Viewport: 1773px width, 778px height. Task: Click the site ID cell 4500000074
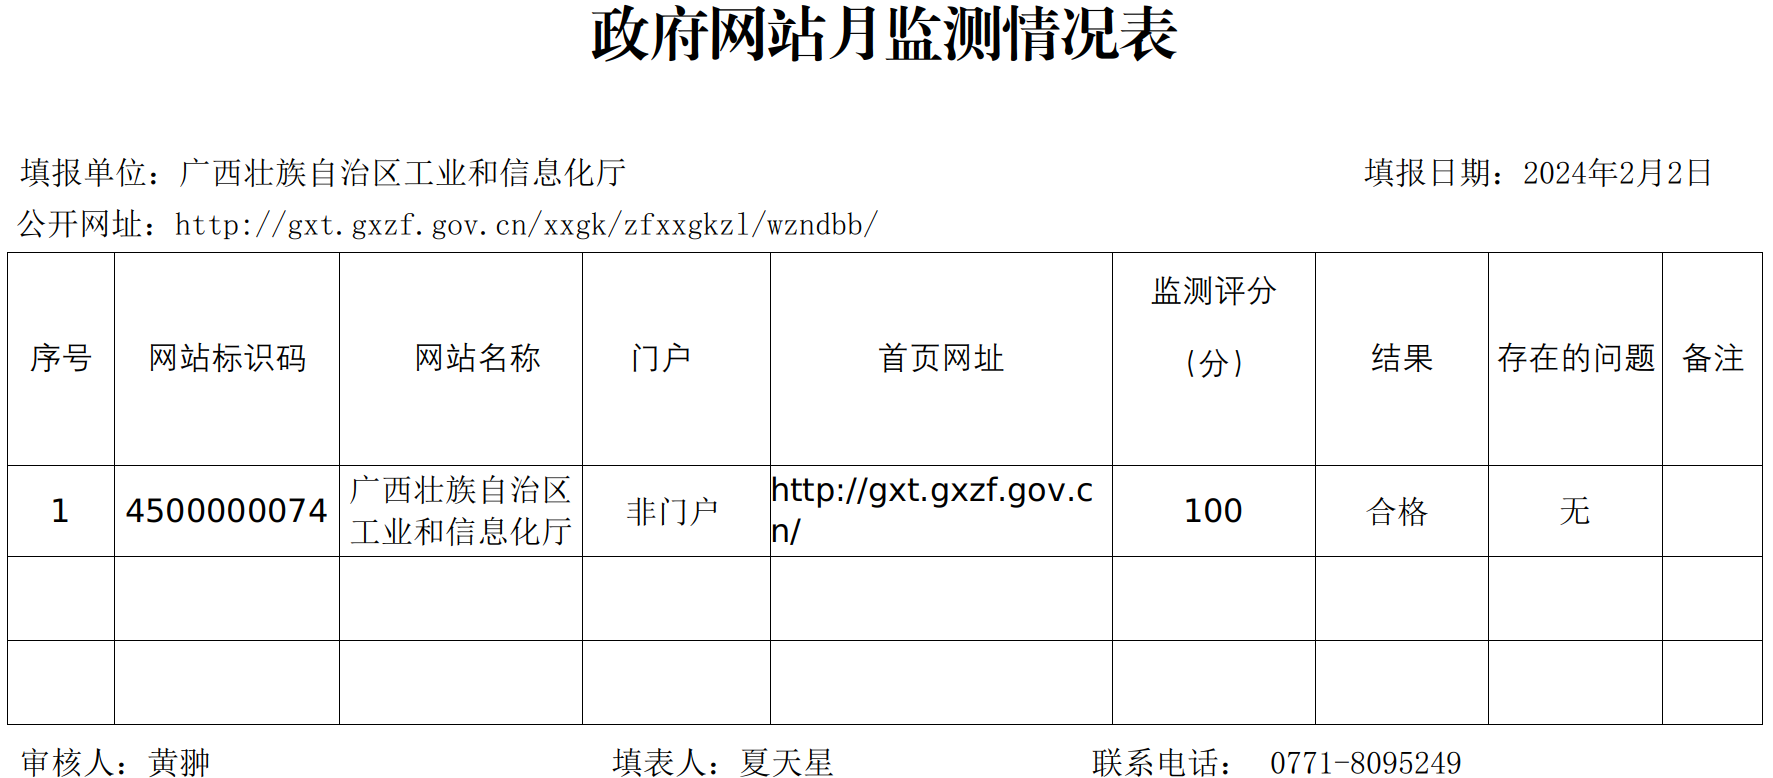pos(227,511)
